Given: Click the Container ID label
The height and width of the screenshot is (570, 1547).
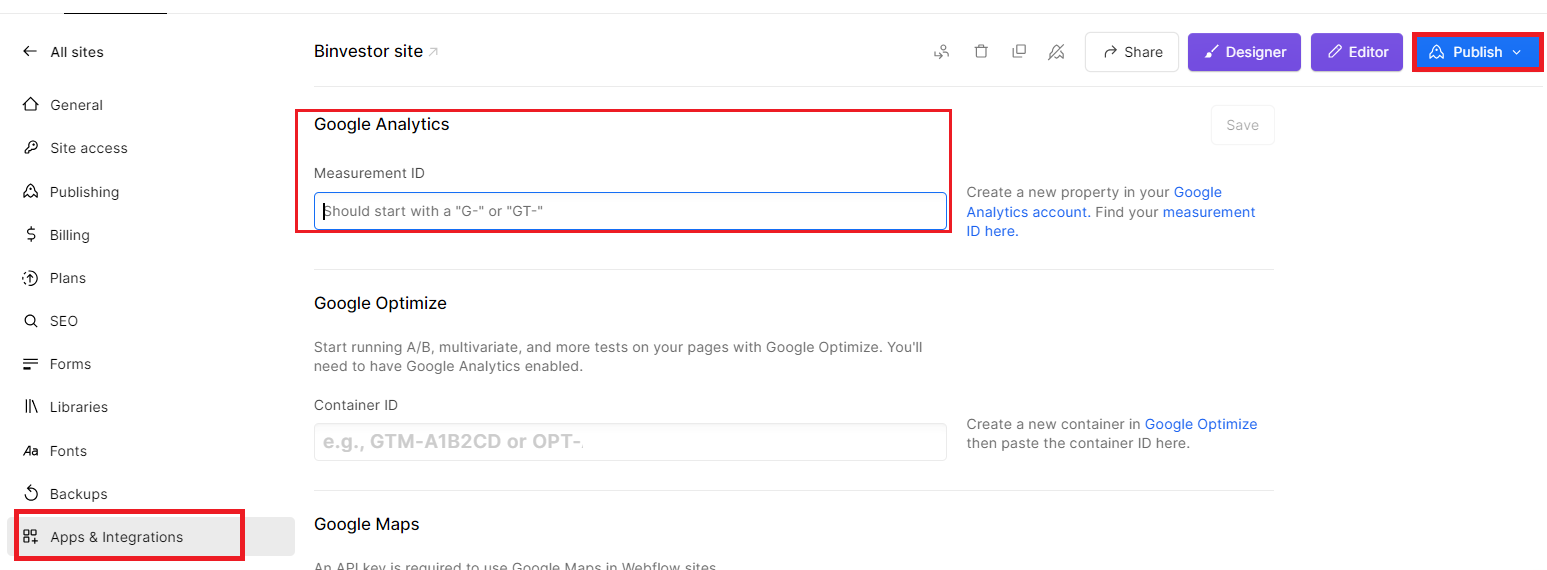Looking at the screenshot, I should [356, 405].
